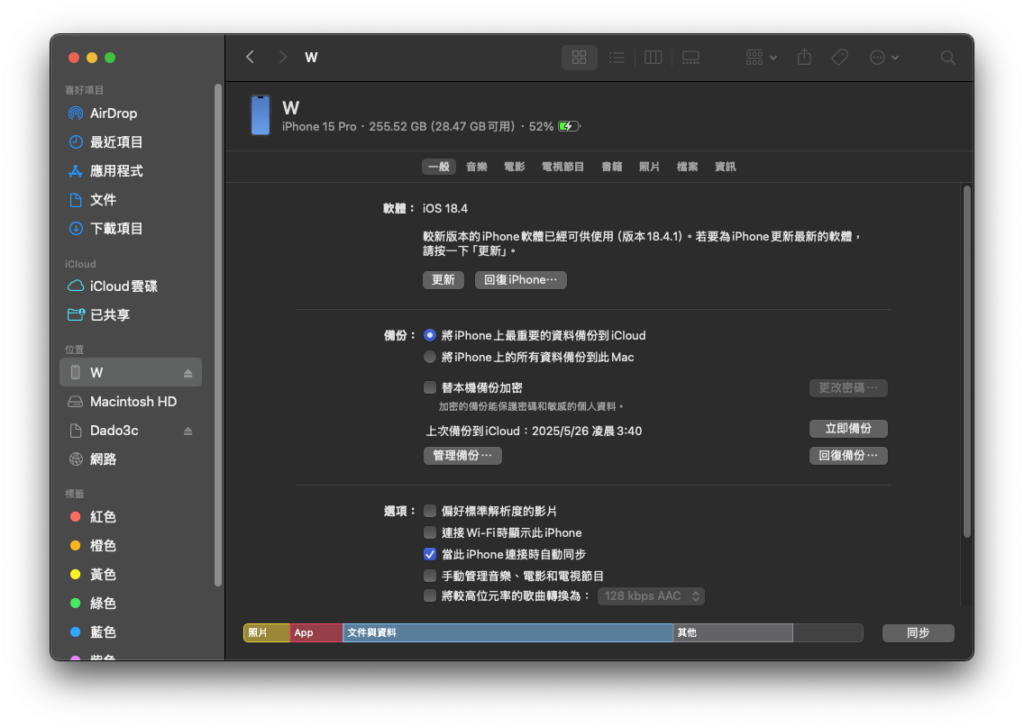The width and height of the screenshot is (1024, 727).
Task: Check 偏好標準解析度的影片 option
Action: click(430, 511)
